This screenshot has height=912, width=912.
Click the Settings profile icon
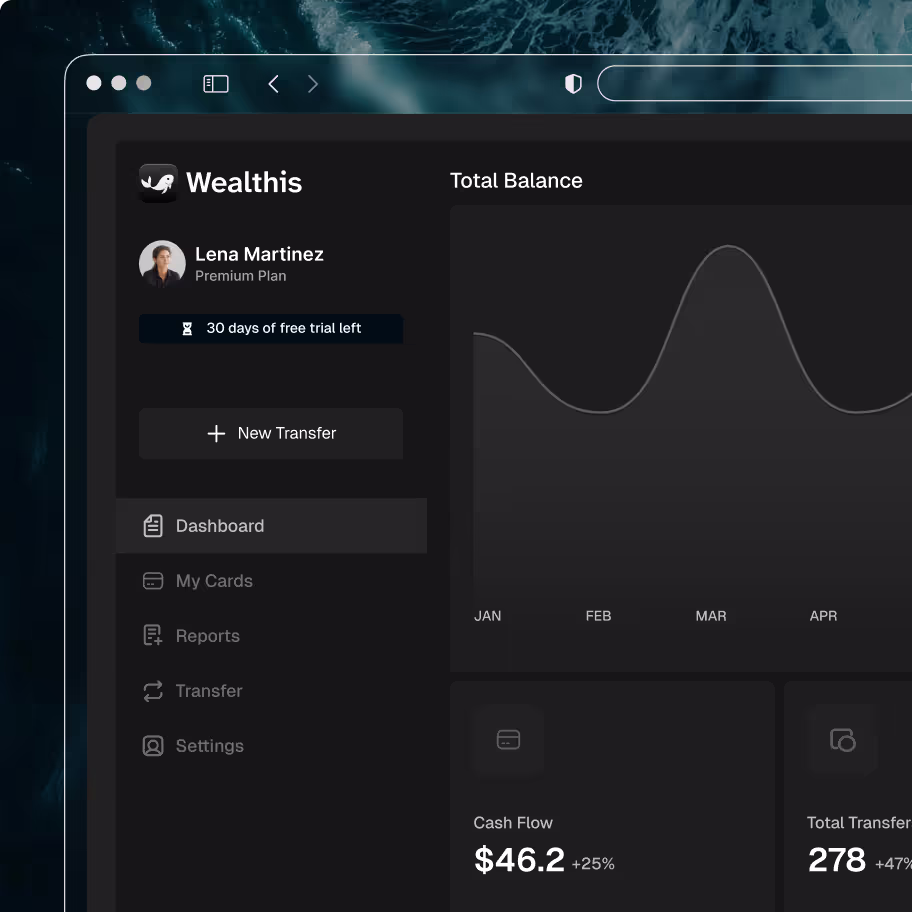[153, 746]
